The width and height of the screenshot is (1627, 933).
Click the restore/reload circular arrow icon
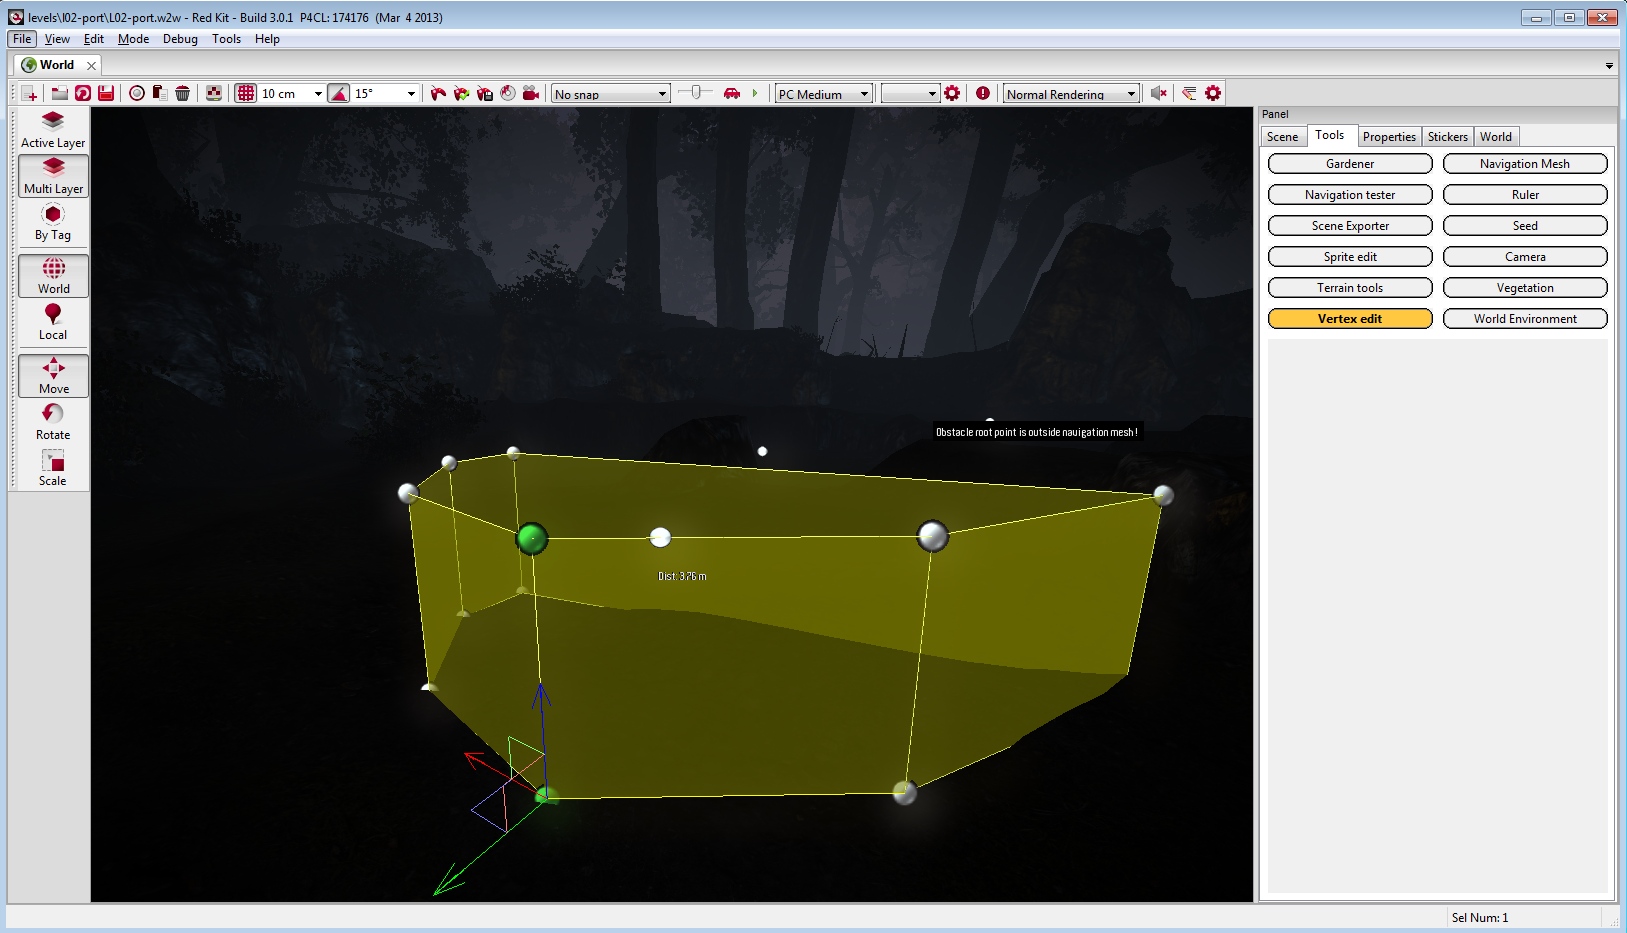(83, 93)
